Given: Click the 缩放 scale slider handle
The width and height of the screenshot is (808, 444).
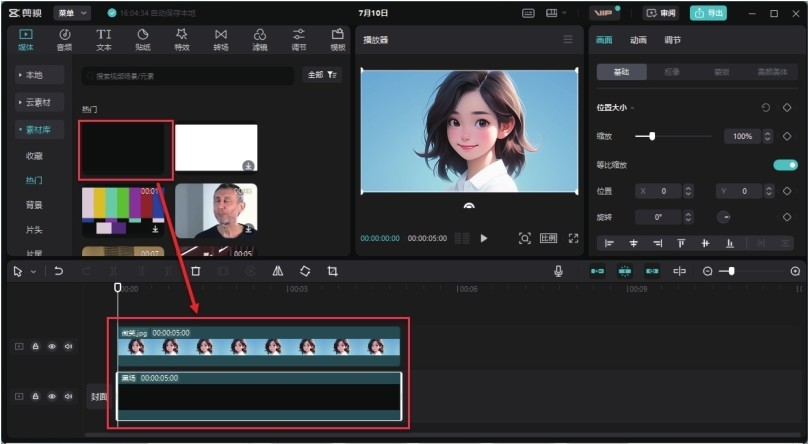Looking at the screenshot, I should pyautogui.click(x=652, y=136).
